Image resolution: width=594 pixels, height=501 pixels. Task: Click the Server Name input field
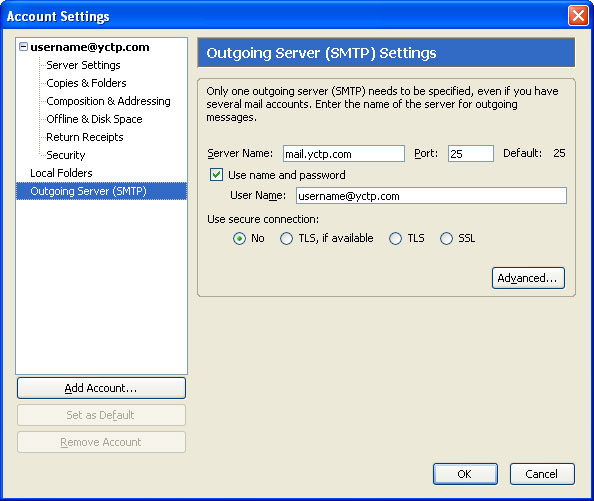pos(344,153)
